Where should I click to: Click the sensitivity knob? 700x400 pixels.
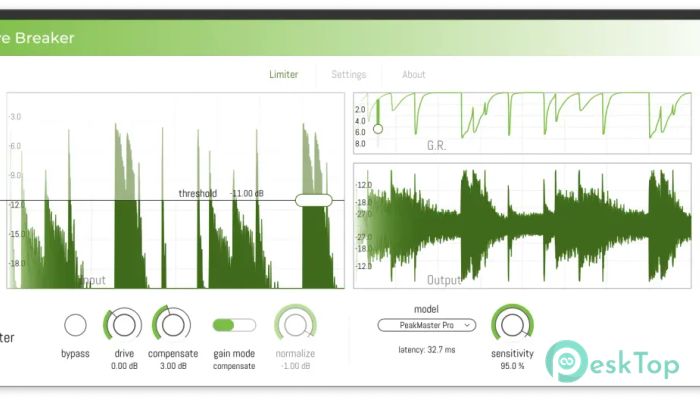pyautogui.click(x=512, y=324)
